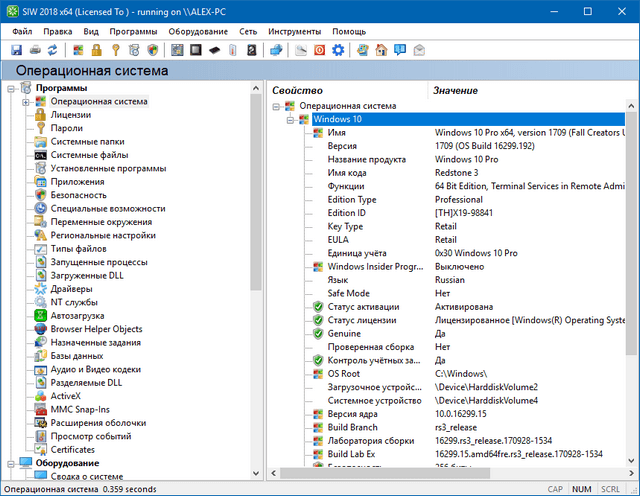This screenshot has width=640, height=496.
Task: Collapse the Программы tree node
Action: point(10,88)
